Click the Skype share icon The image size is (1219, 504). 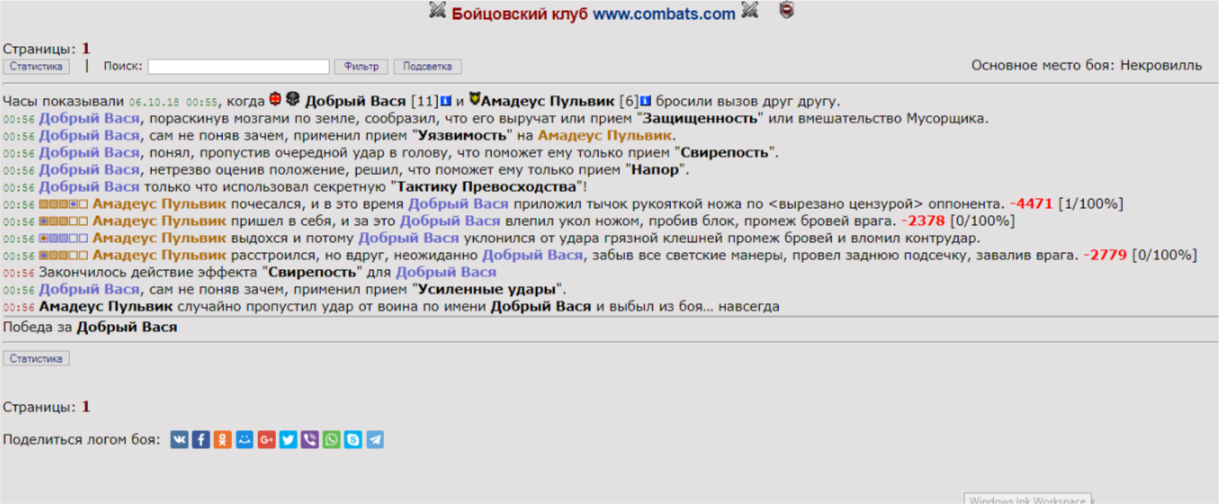(x=353, y=440)
